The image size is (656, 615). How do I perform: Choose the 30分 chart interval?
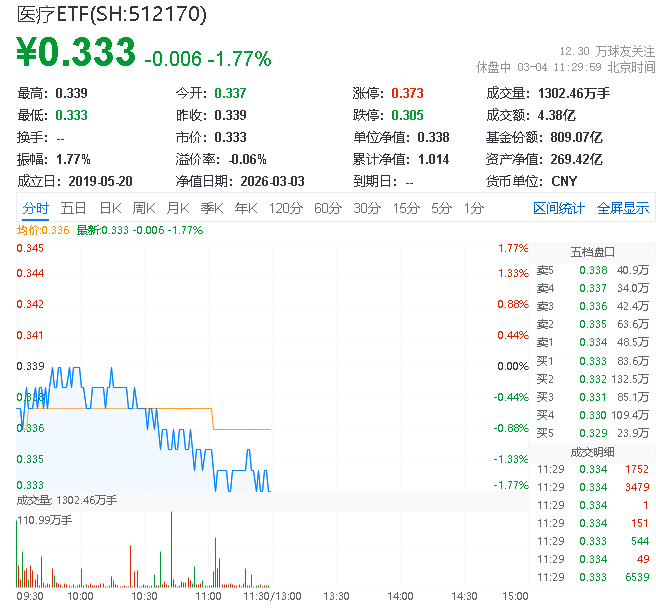click(x=367, y=208)
